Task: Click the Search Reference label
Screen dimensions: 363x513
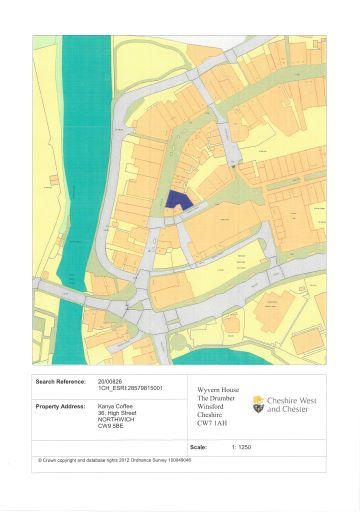Action: pos(60,382)
